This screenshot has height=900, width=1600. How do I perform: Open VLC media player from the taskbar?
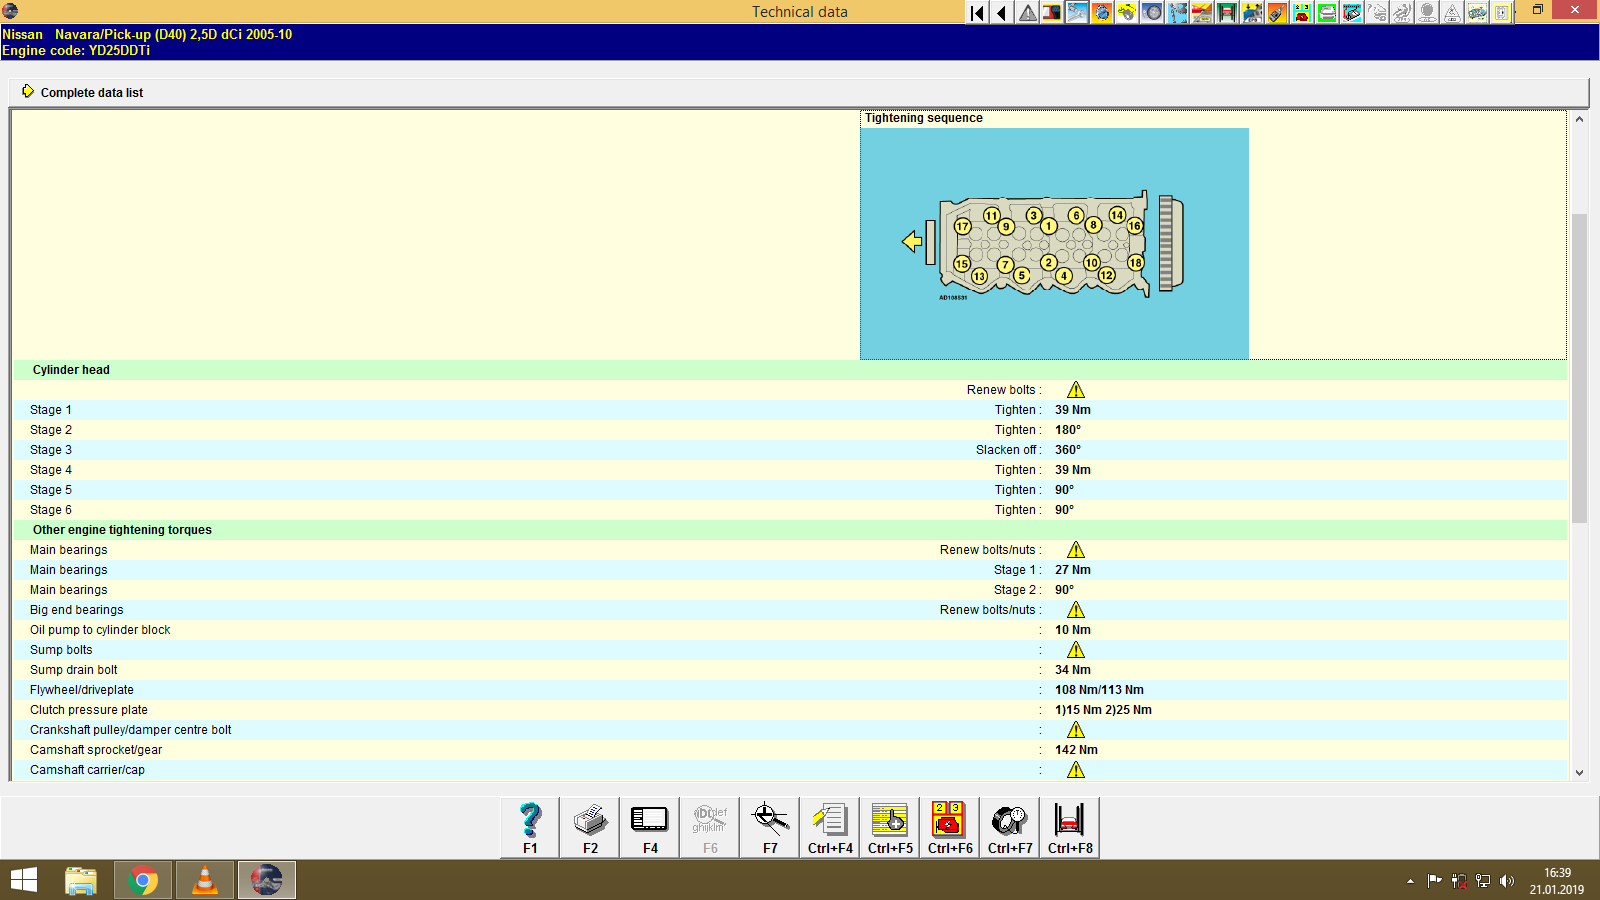pyautogui.click(x=204, y=880)
